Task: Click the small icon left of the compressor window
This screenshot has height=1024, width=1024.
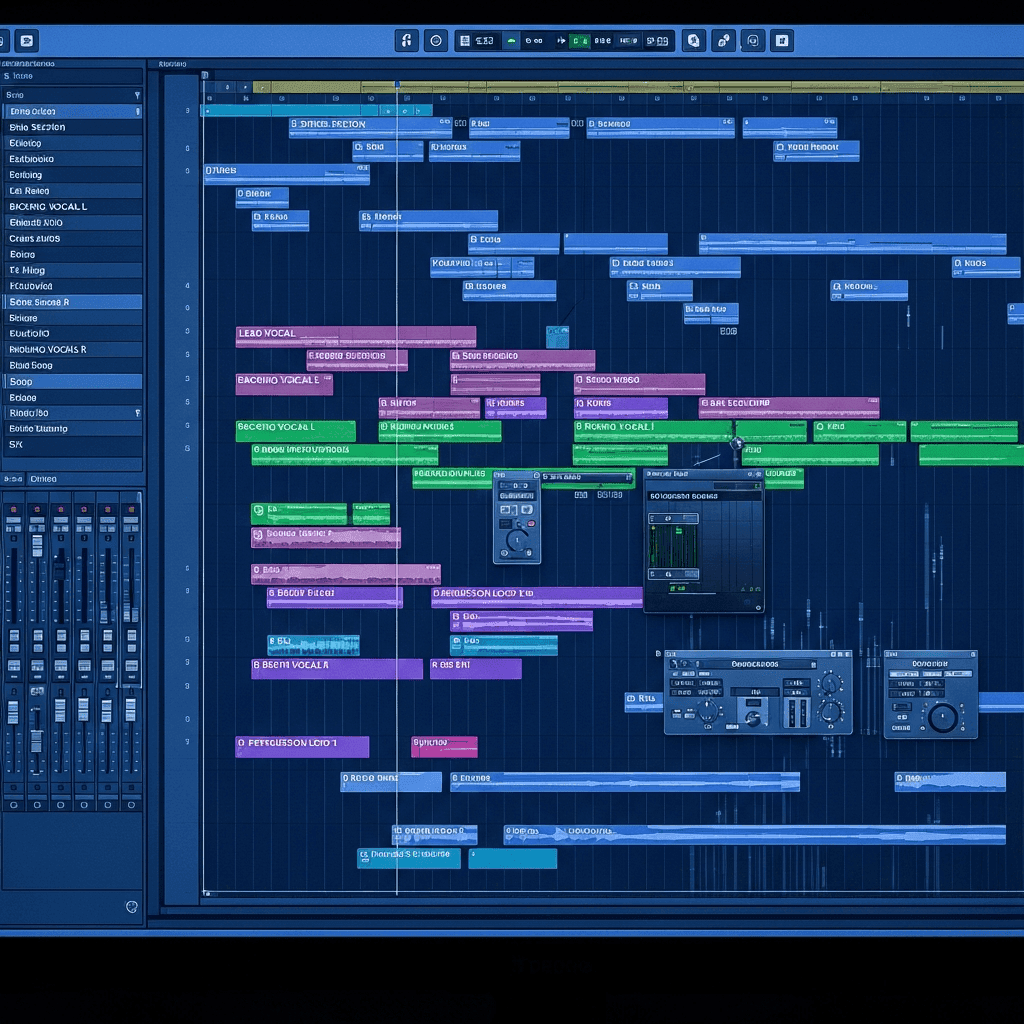Action: click(658, 654)
